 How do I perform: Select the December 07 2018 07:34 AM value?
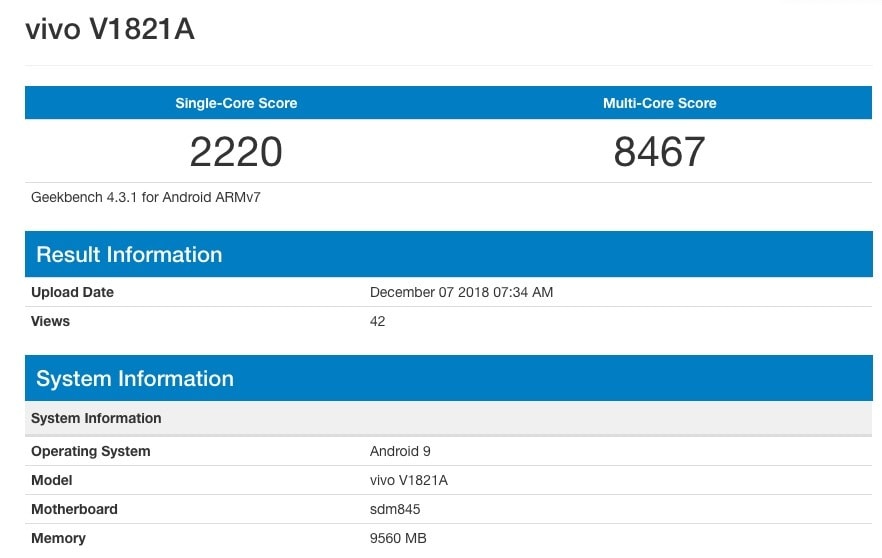(461, 292)
